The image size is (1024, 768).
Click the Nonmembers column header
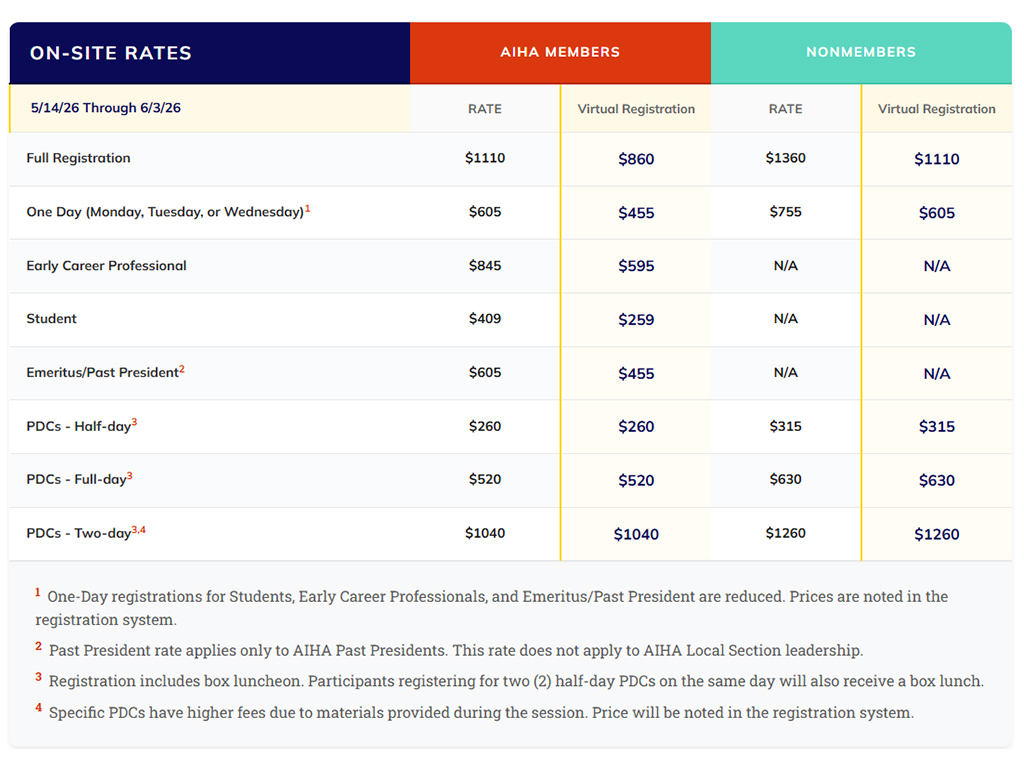tap(861, 52)
